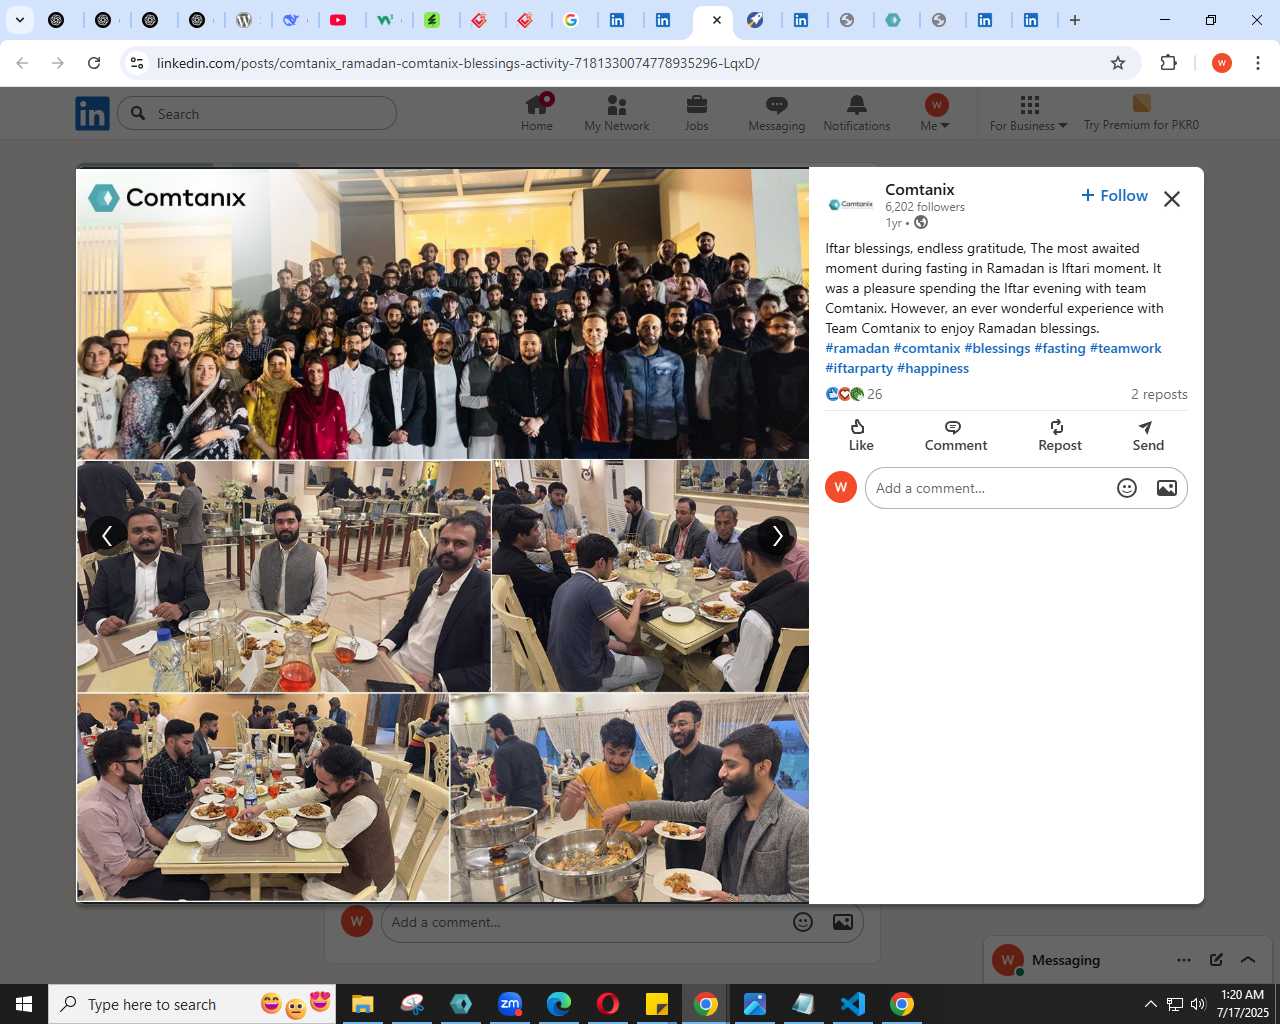Open Chrome three-dot menu
Image resolution: width=1280 pixels, height=1024 pixels.
[1258, 63]
